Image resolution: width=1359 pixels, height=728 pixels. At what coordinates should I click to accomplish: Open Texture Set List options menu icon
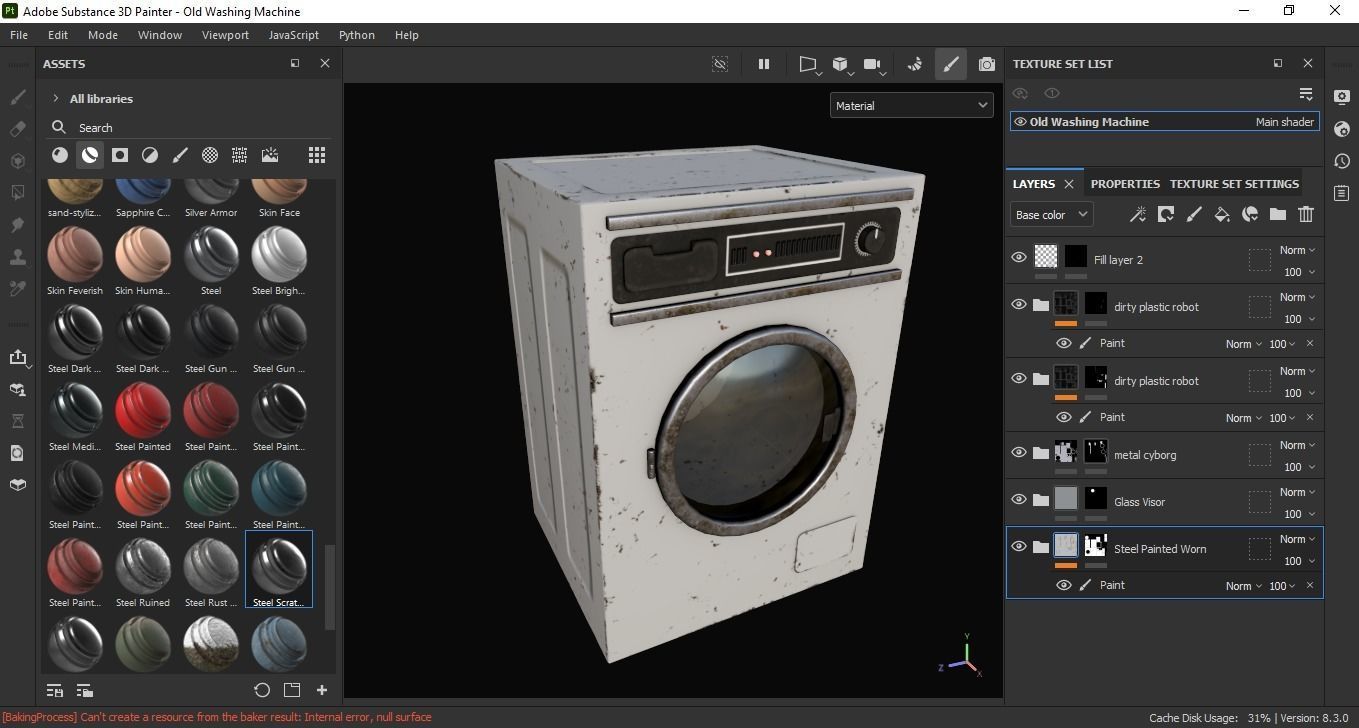(x=1306, y=94)
